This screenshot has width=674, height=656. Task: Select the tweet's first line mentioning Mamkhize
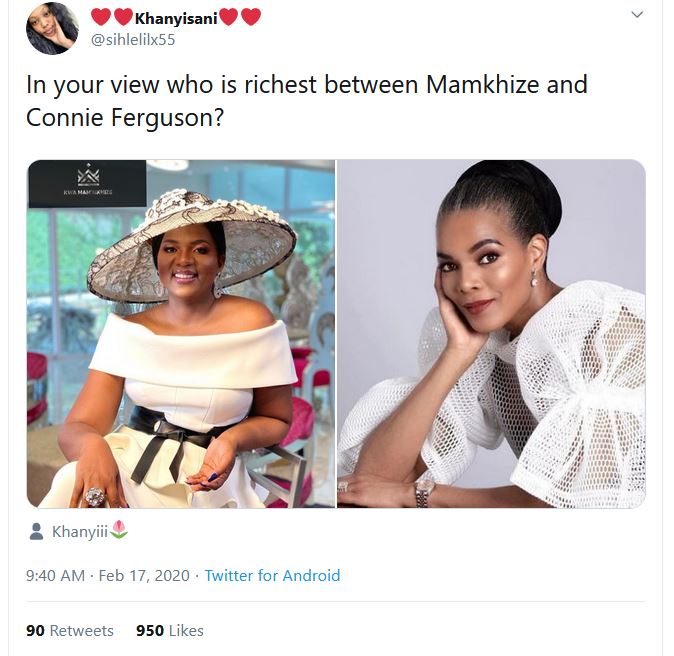pyautogui.click(x=307, y=85)
